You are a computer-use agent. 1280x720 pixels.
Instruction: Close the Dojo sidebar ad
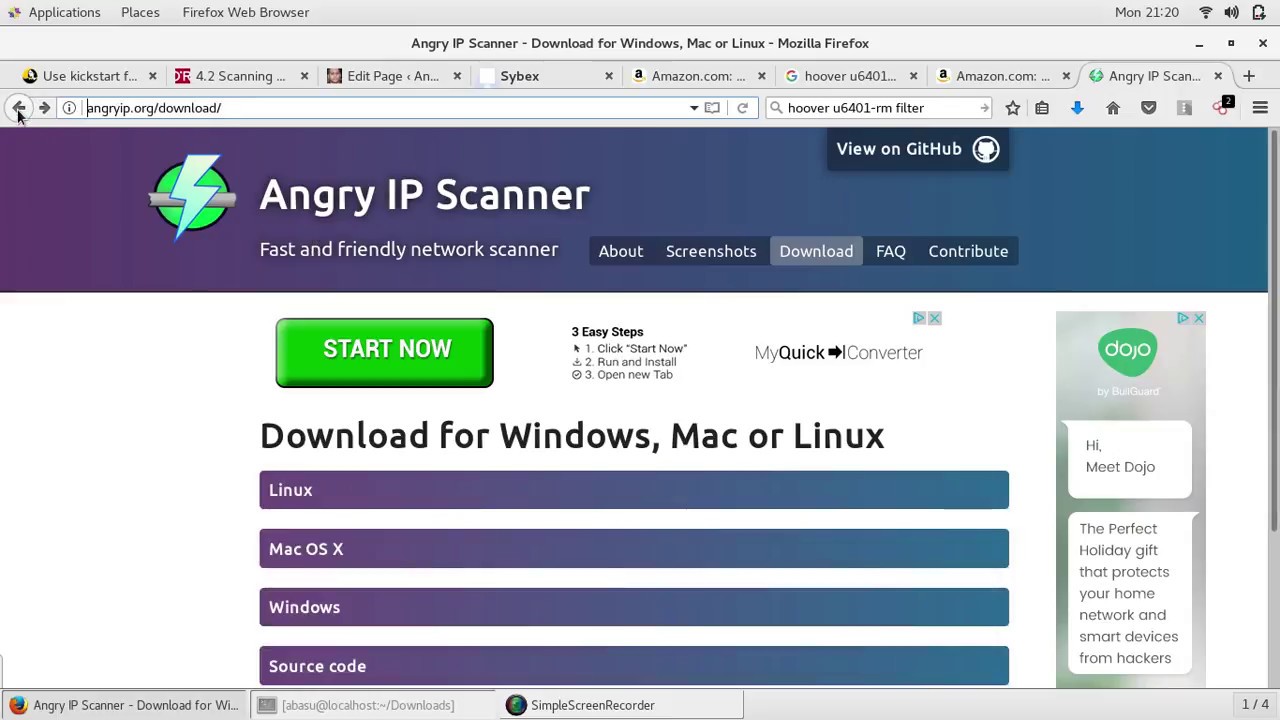point(1198,318)
